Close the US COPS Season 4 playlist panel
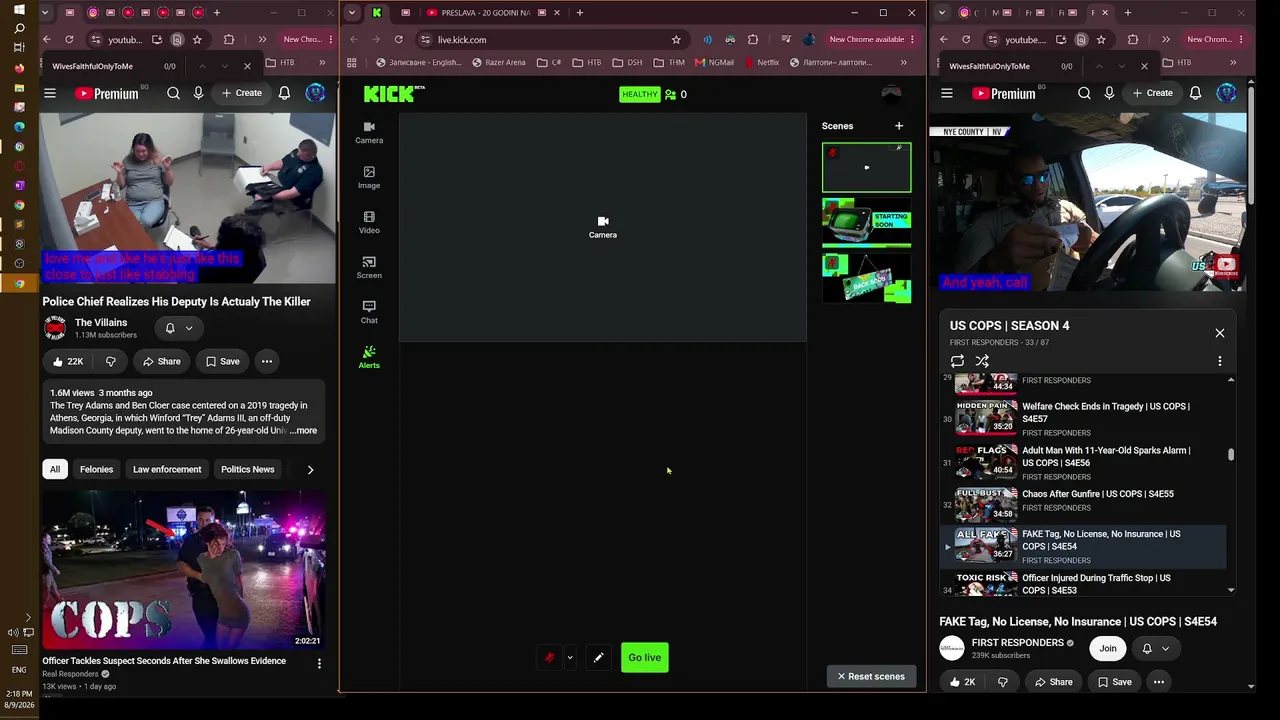 coord(1219,333)
